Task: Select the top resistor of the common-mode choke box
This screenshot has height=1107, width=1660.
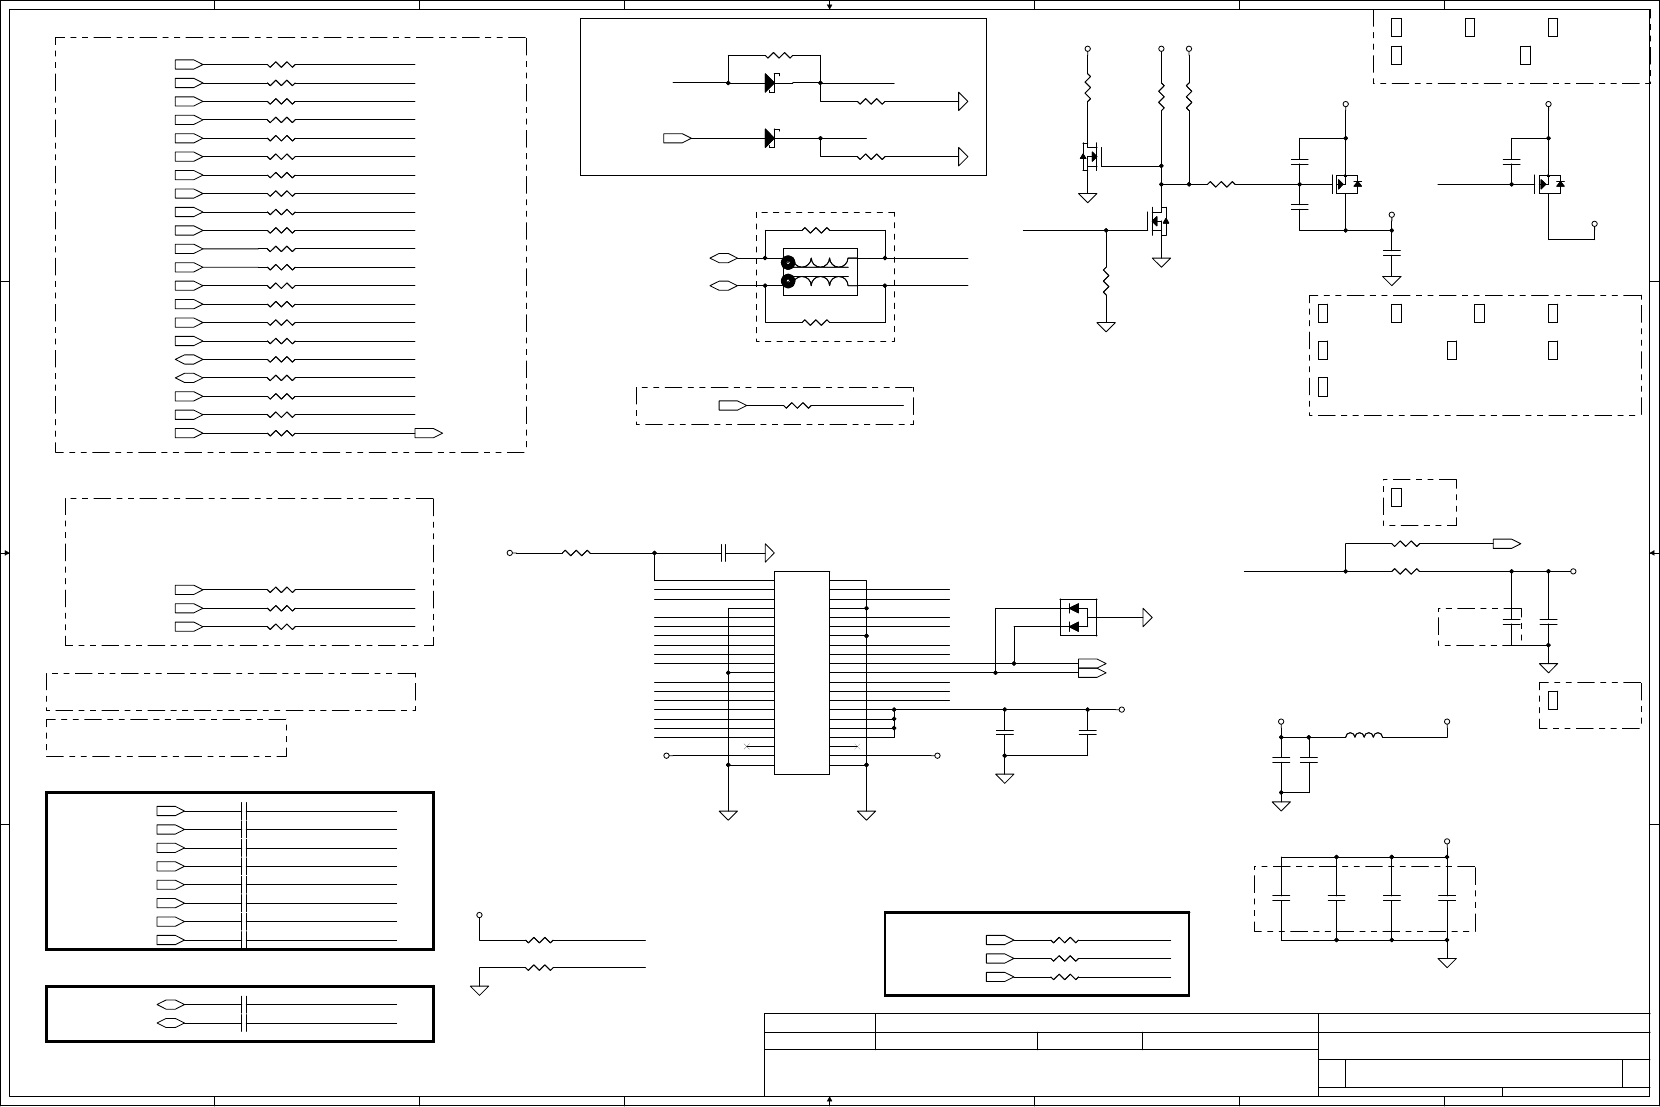Action: tap(815, 231)
